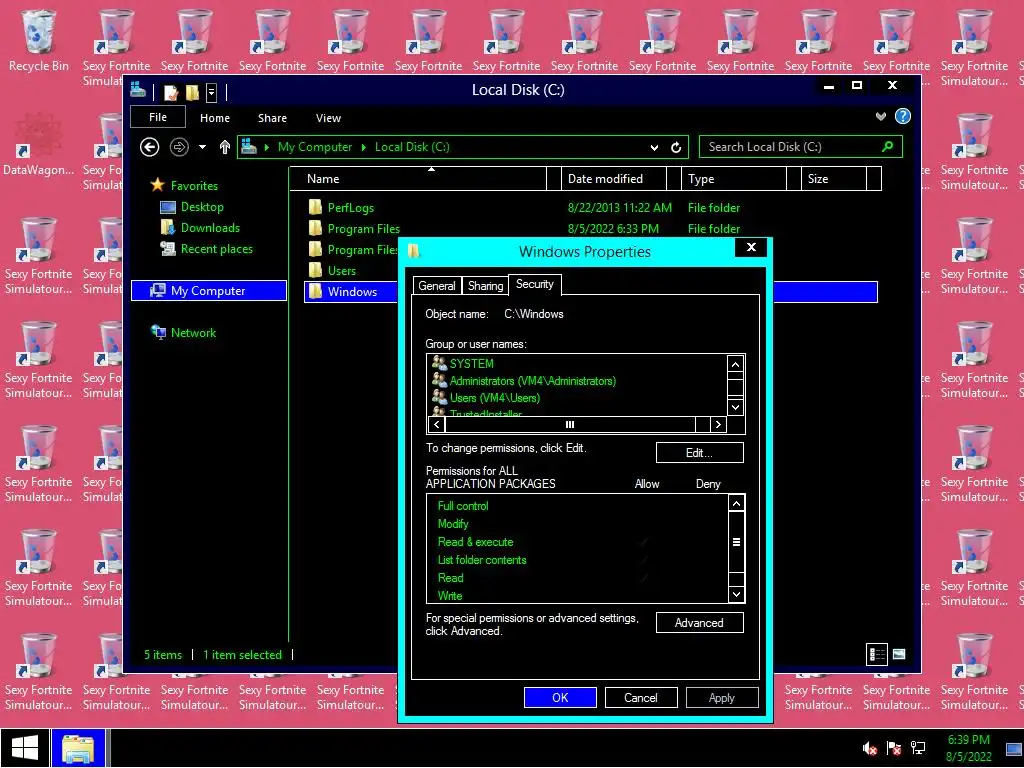Switch to the General tab
The image size is (1024, 768).
click(437, 285)
